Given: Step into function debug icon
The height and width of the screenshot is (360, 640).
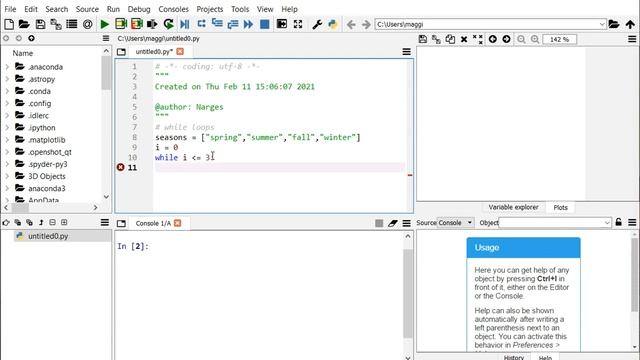Looking at the screenshot, I should click(217, 24).
